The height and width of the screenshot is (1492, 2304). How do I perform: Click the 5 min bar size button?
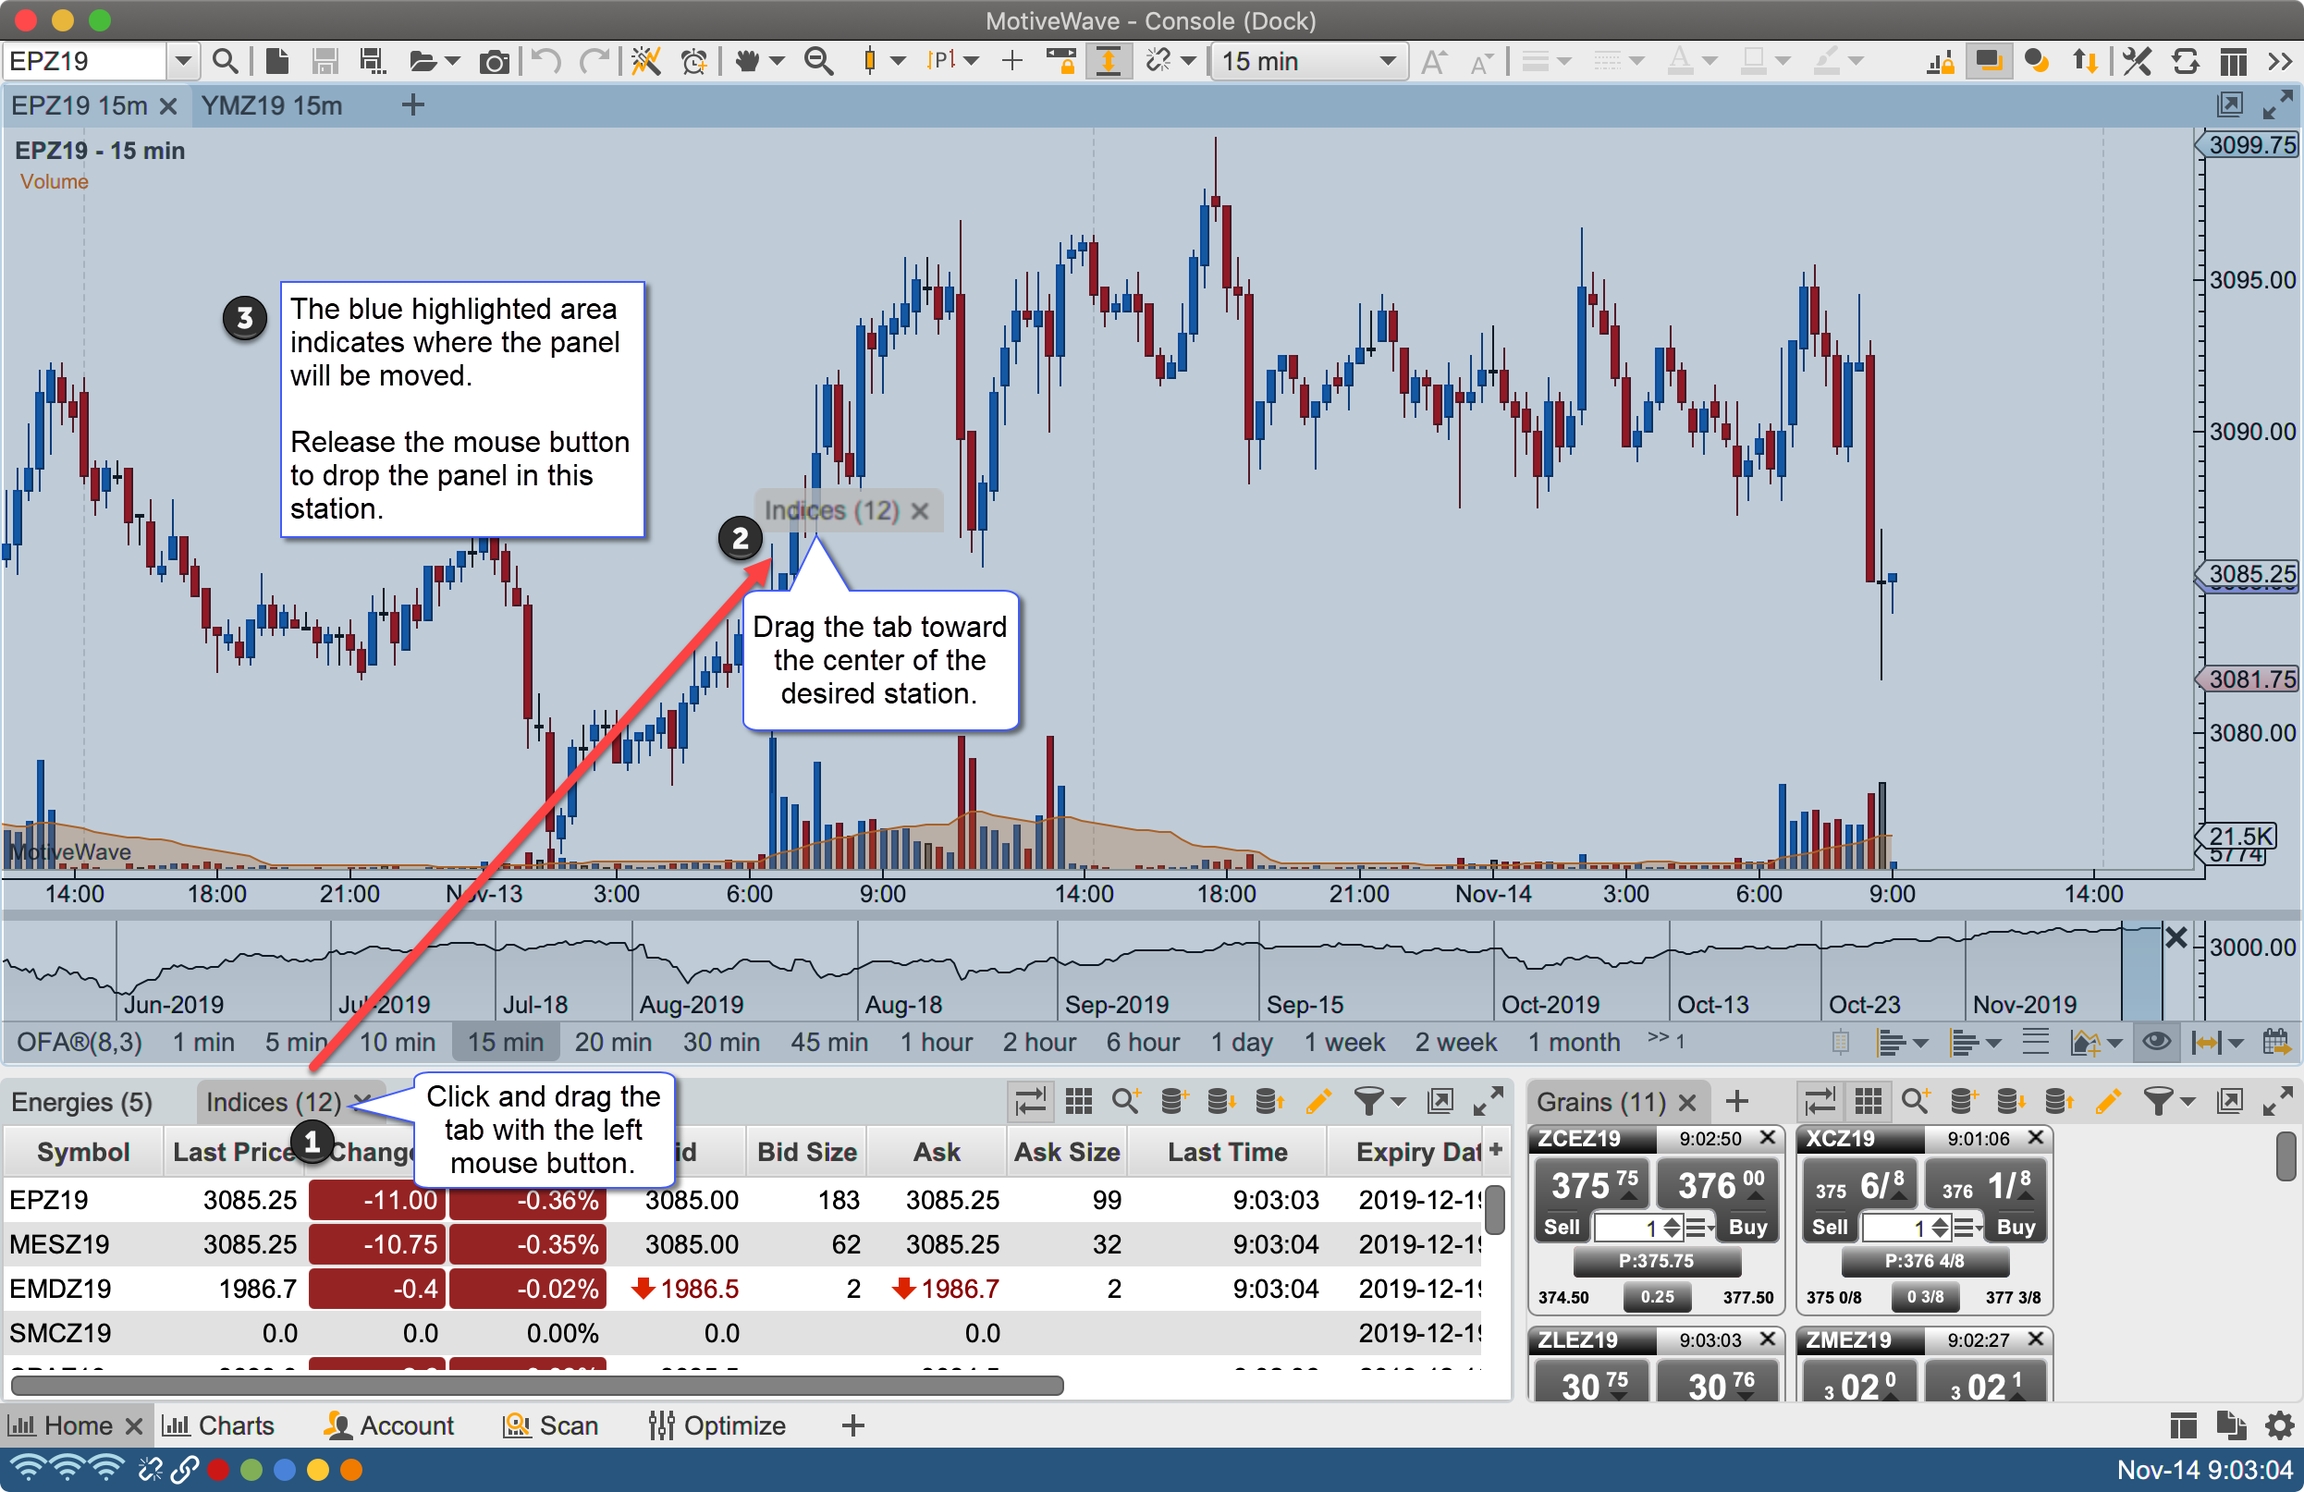coord(298,1042)
